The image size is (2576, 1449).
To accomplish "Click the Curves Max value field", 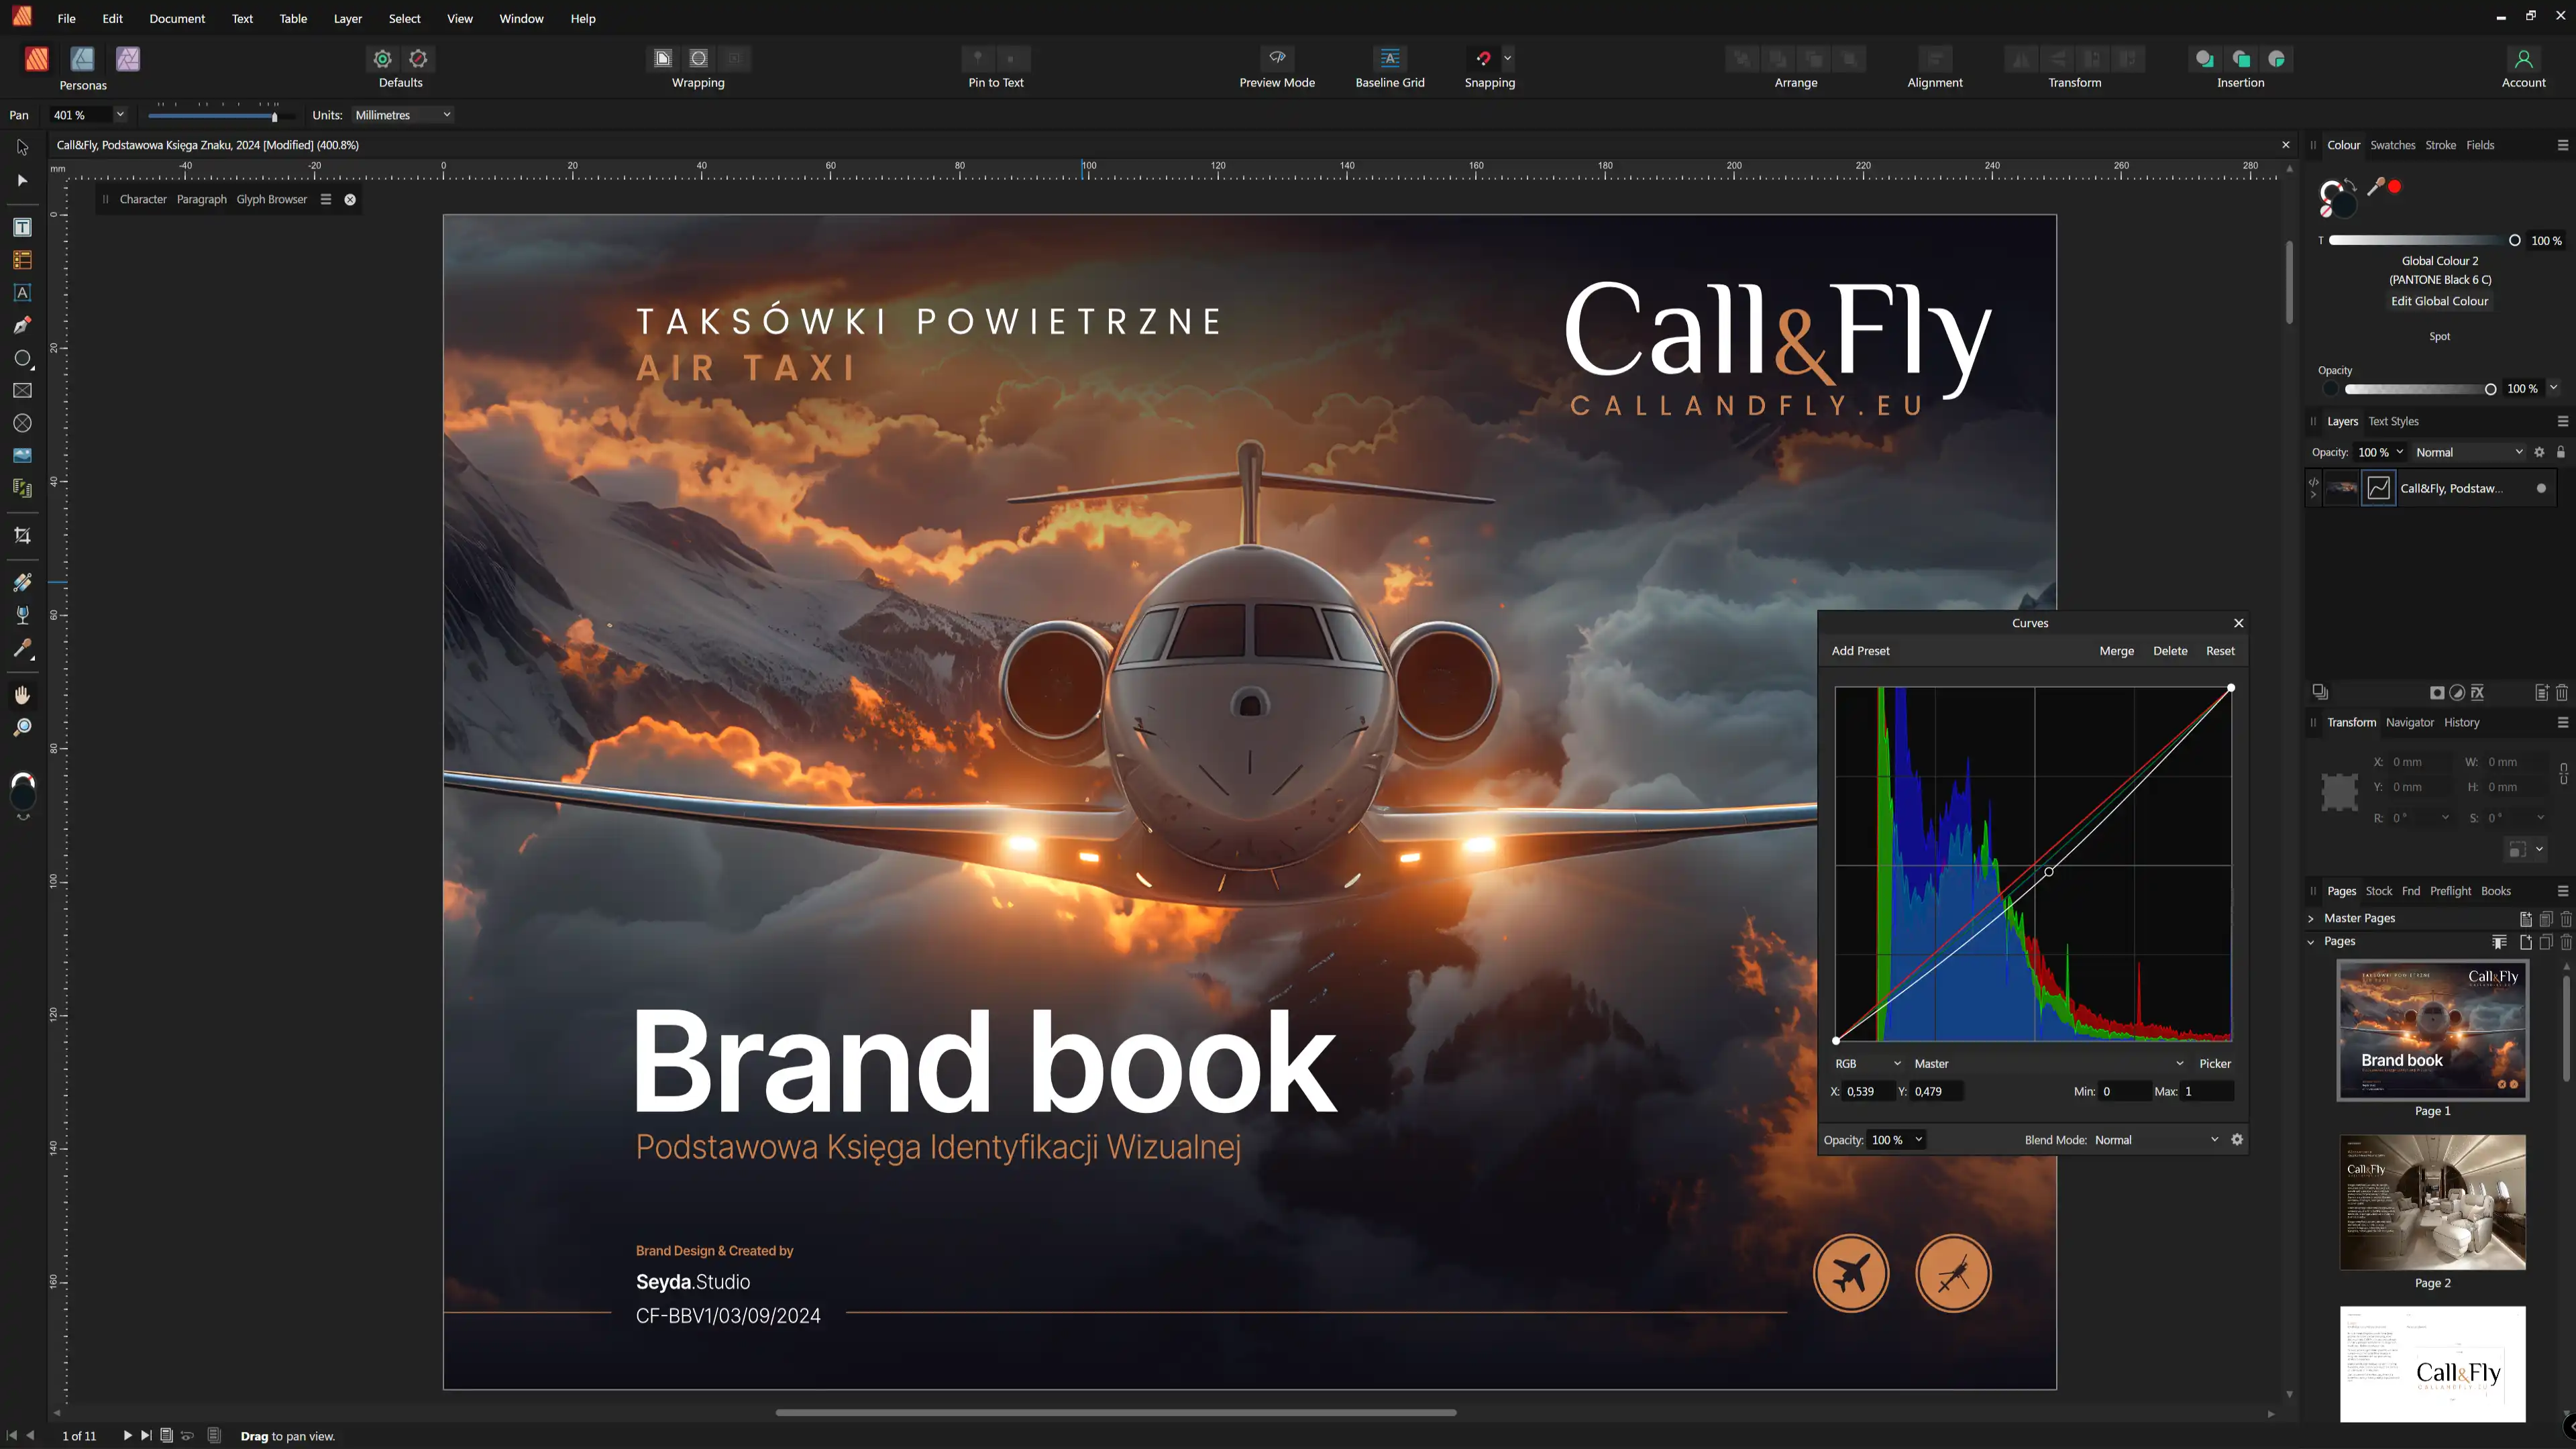I will pos(2207,1092).
